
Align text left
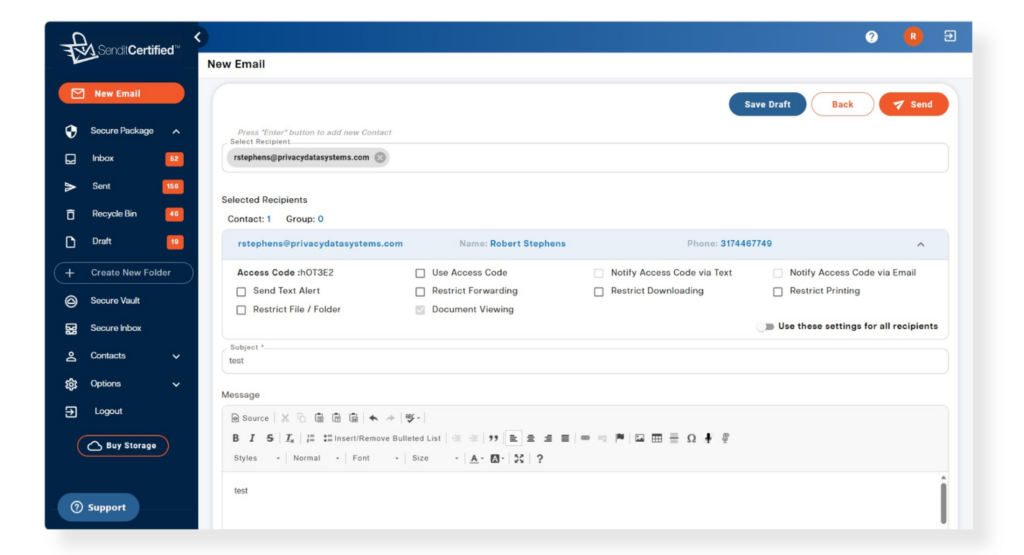coord(513,438)
